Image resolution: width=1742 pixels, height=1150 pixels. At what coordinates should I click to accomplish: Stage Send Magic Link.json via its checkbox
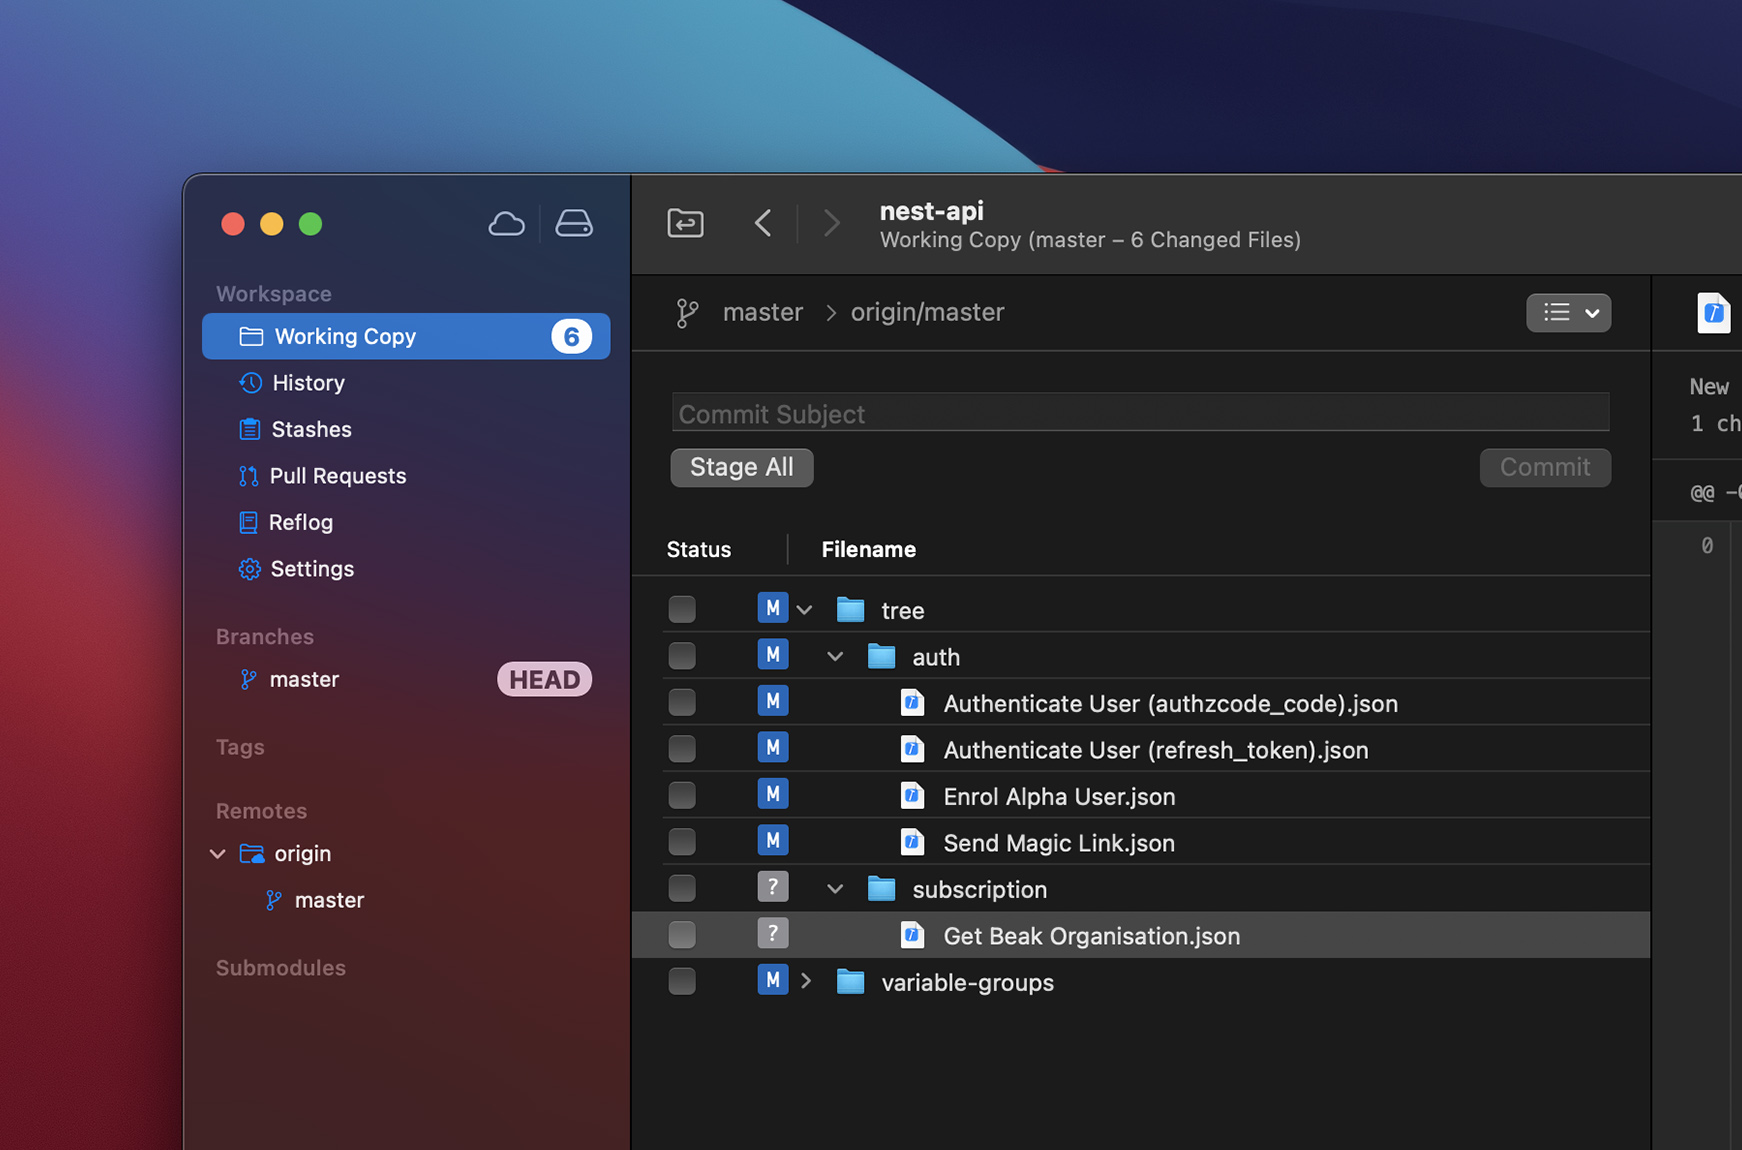(682, 841)
